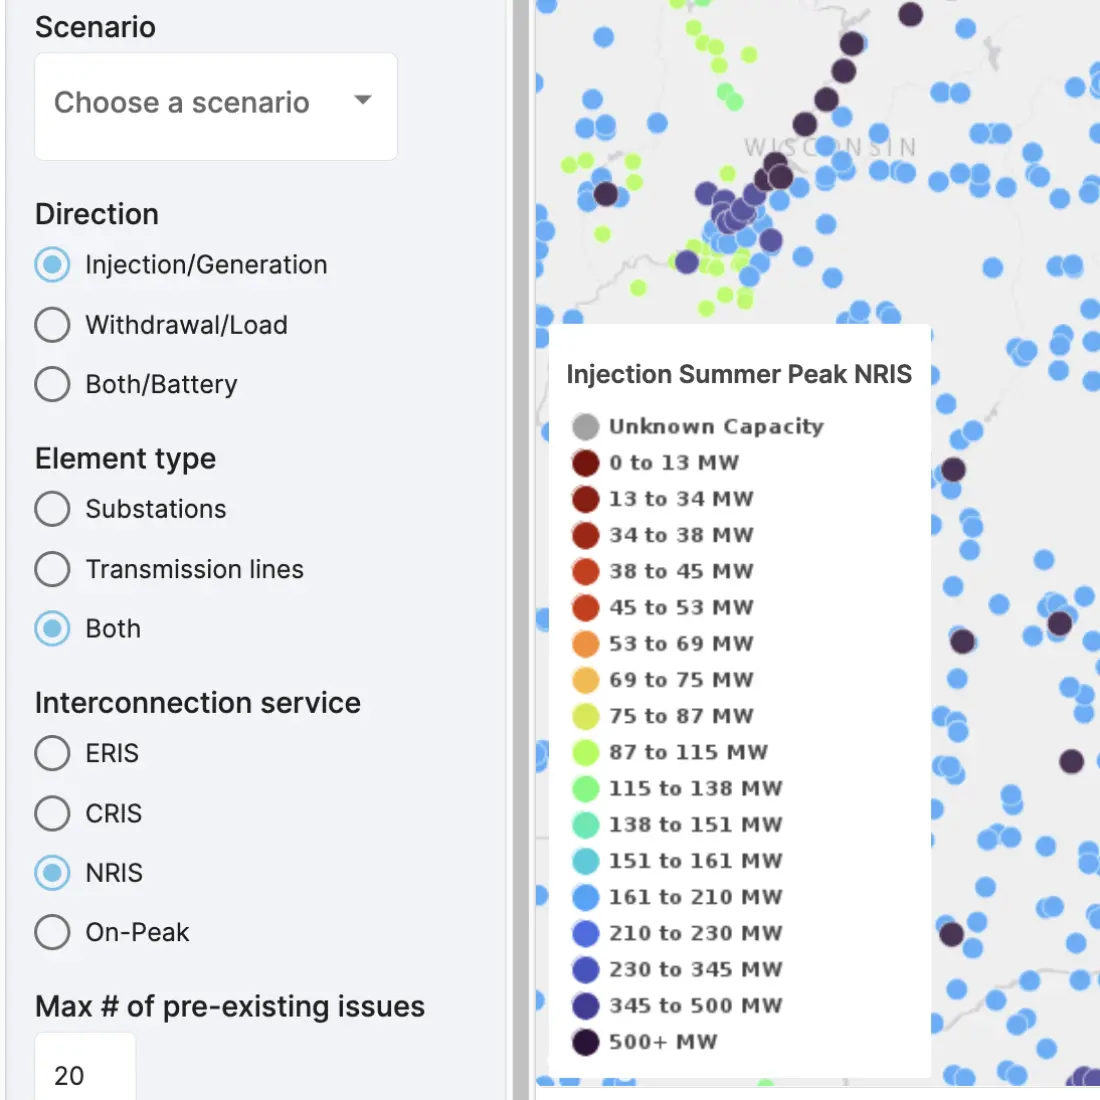This screenshot has height=1100, width=1100.
Task: Select Injection/Generation direction
Action: pyautogui.click(x=52, y=265)
